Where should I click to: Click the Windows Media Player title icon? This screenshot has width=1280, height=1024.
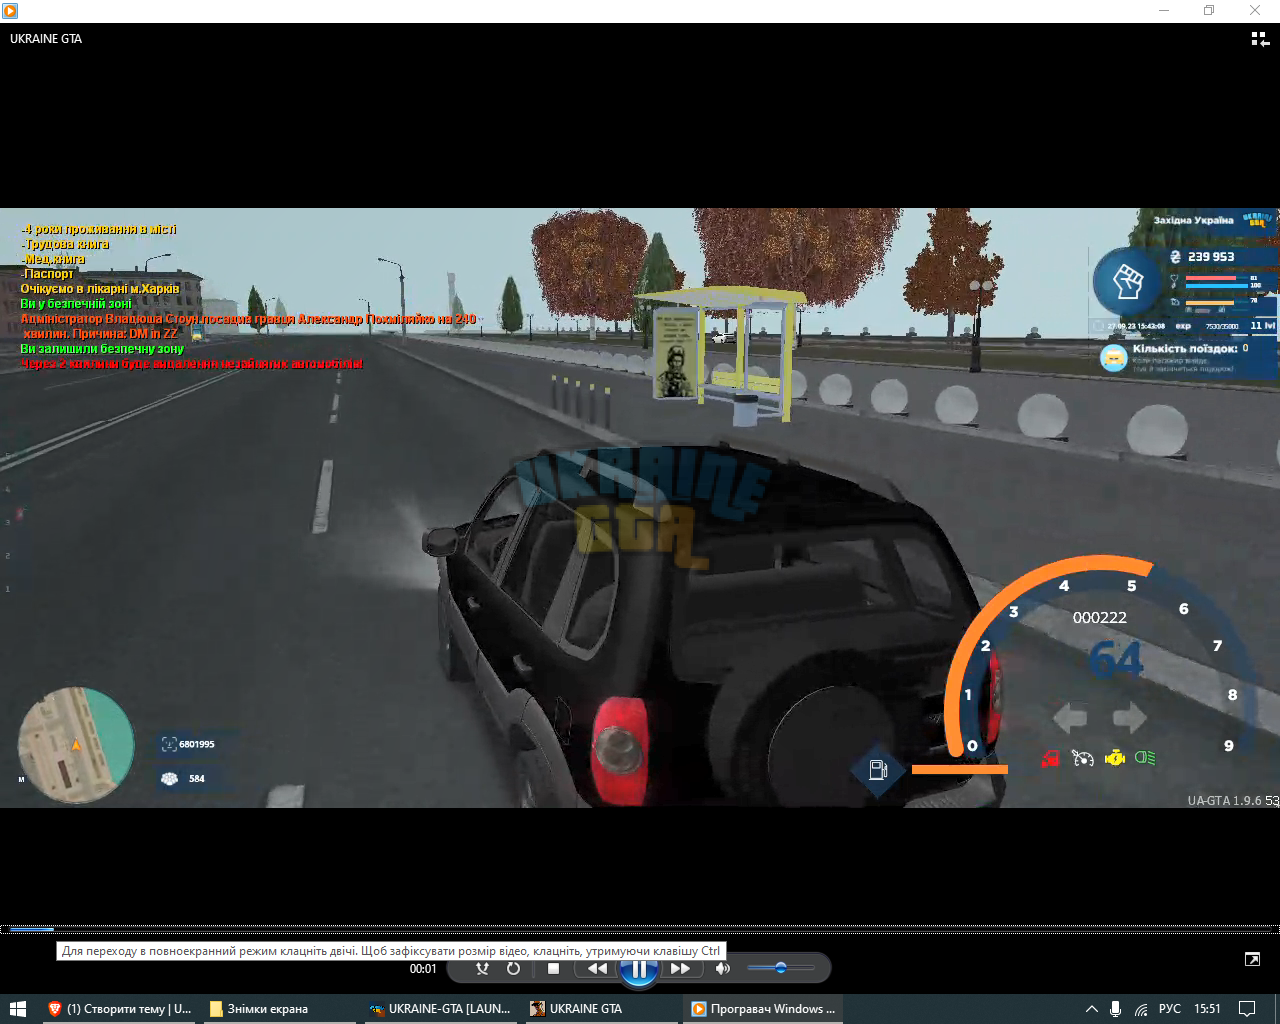tap(10, 11)
